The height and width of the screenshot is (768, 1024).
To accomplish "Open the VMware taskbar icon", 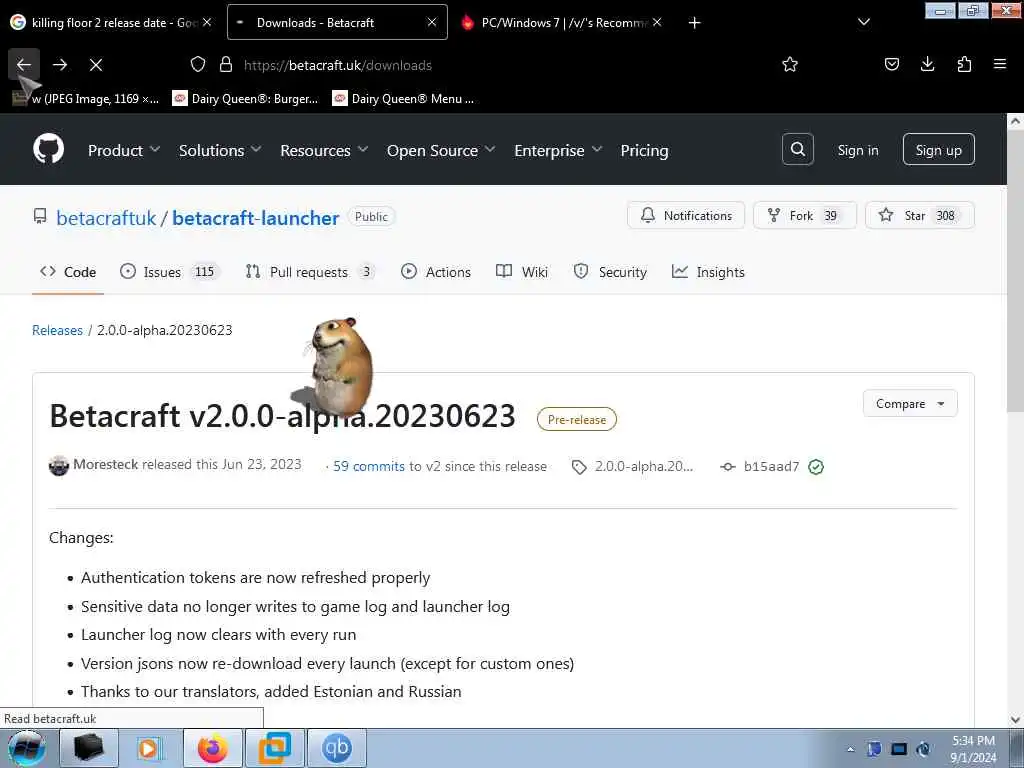I will [x=274, y=748].
